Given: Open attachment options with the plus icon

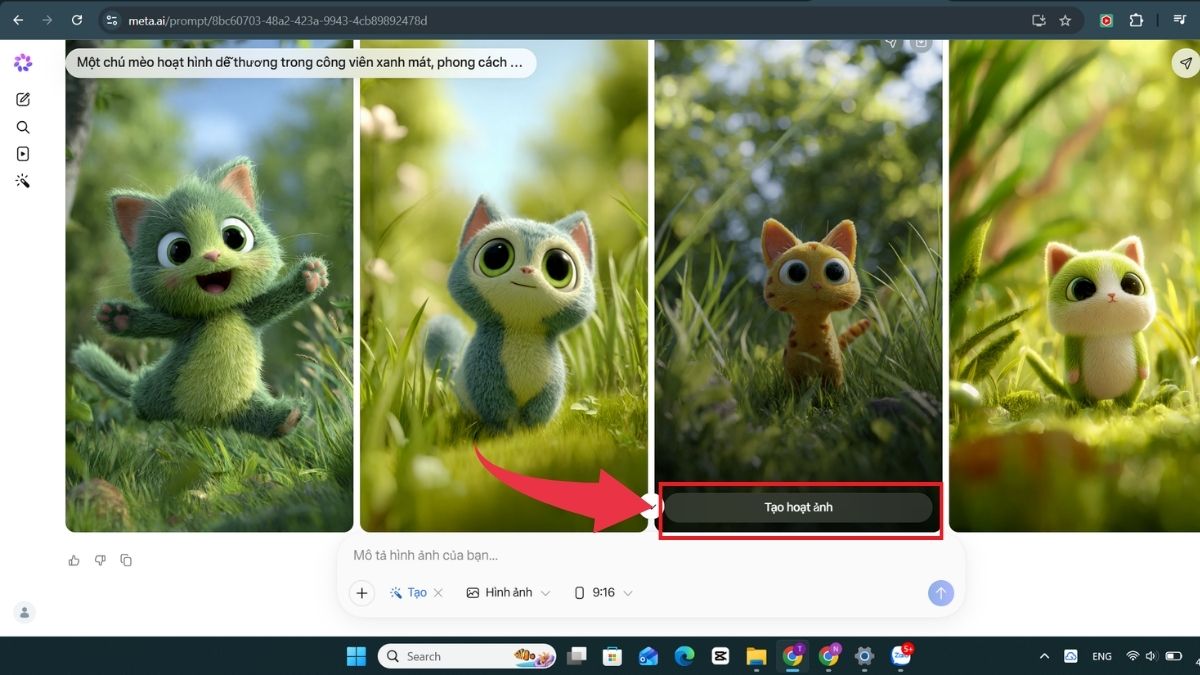Looking at the screenshot, I should (x=361, y=592).
